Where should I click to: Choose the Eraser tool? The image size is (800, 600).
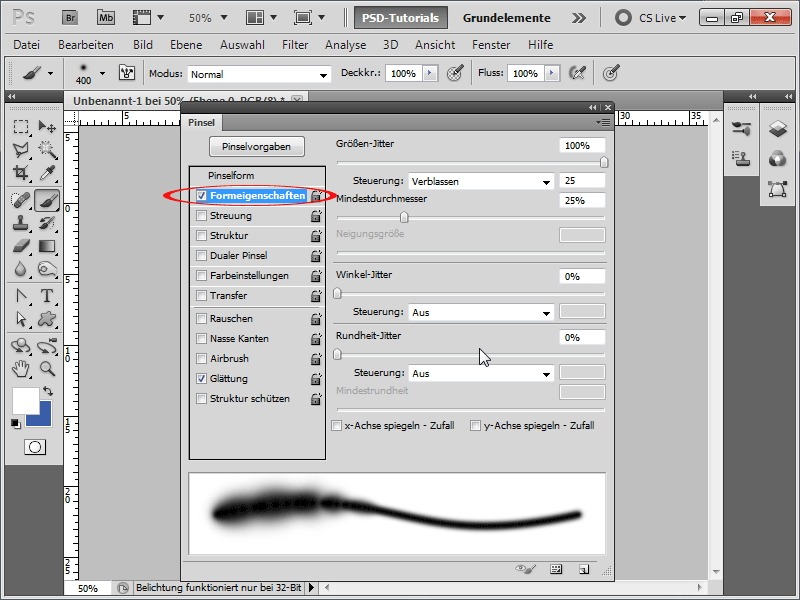21,246
